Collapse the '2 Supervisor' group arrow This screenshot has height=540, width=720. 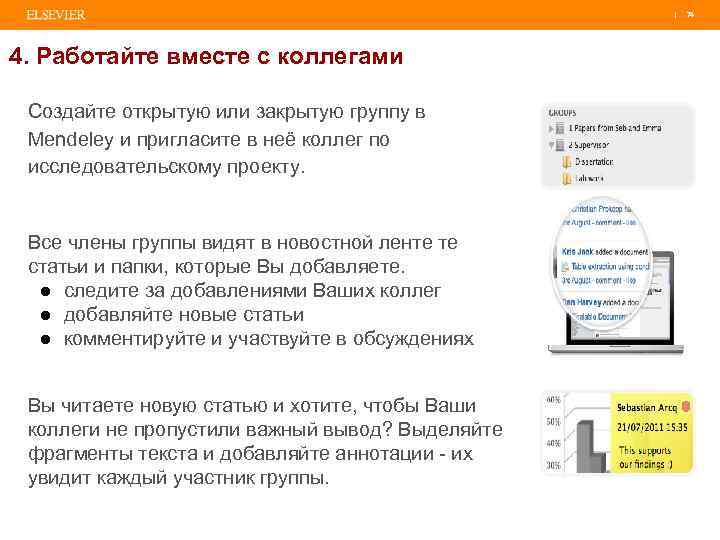tap(551, 145)
